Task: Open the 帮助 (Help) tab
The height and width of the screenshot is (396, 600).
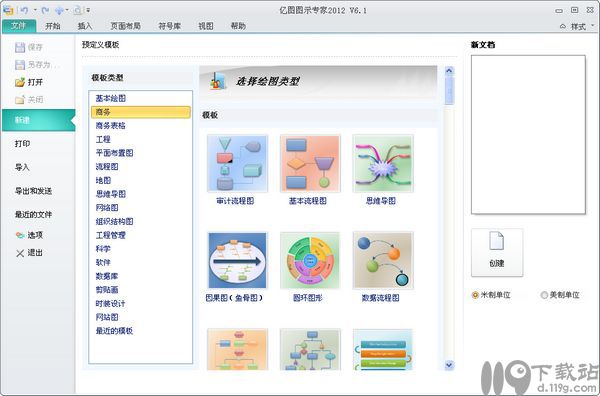Action: coord(238,26)
